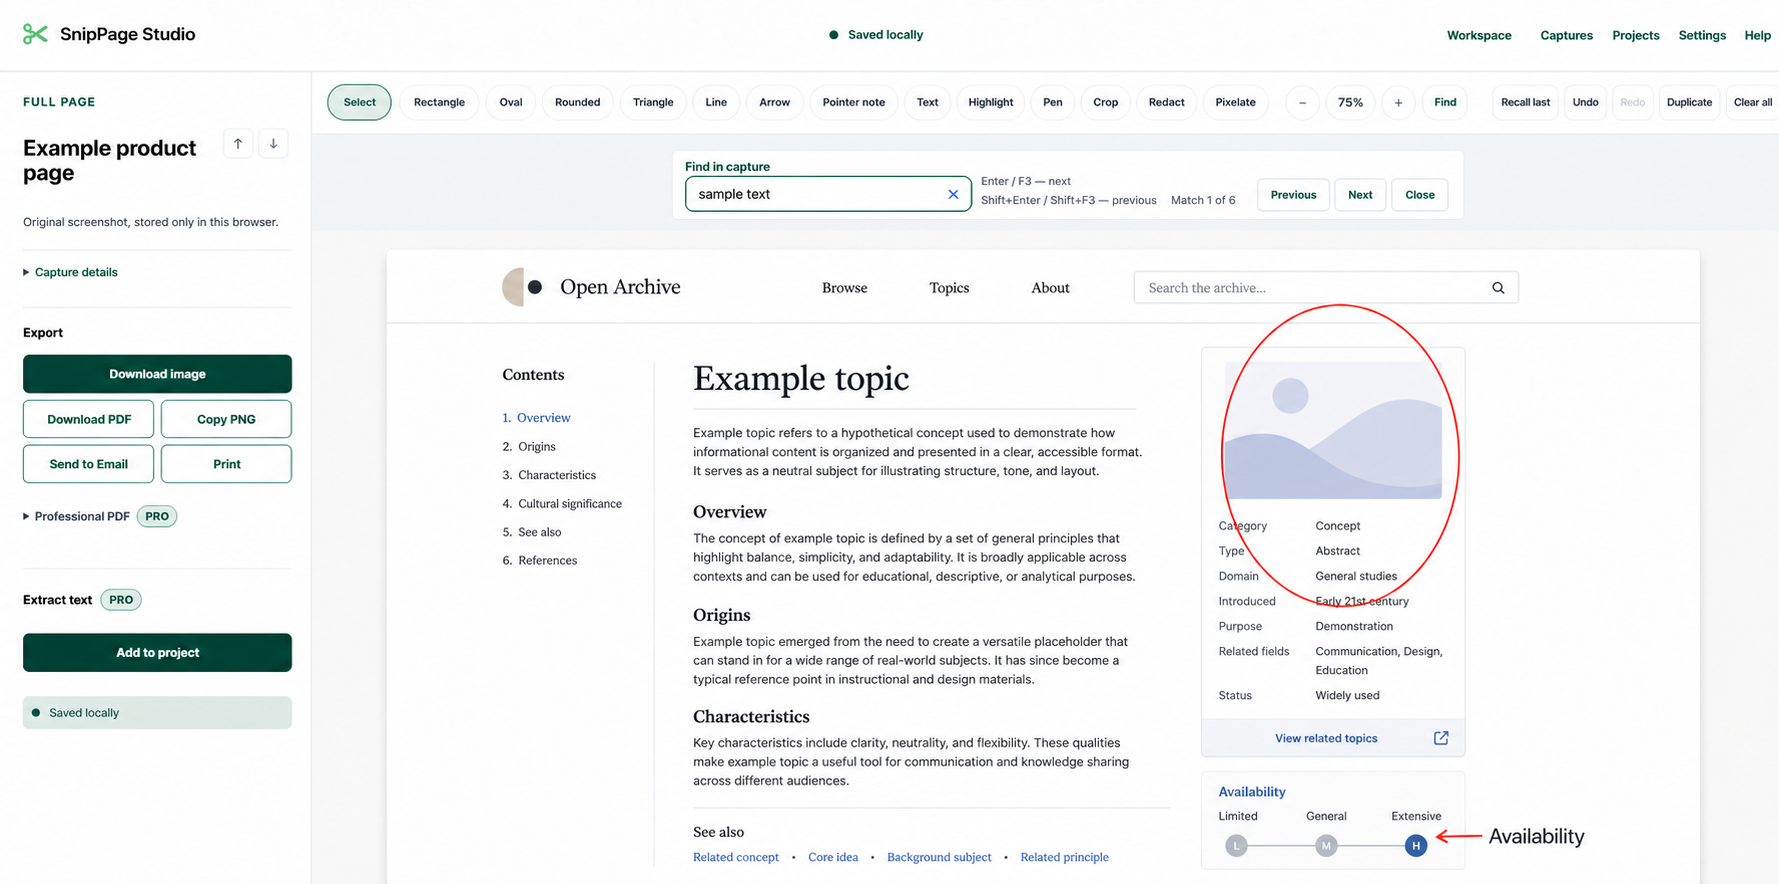The width and height of the screenshot is (1779, 884).
Task: Zoom out with the minus button
Action: 1302,102
